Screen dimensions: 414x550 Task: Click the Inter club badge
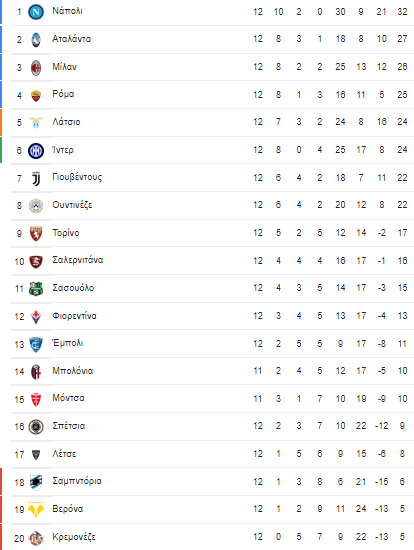point(36,151)
